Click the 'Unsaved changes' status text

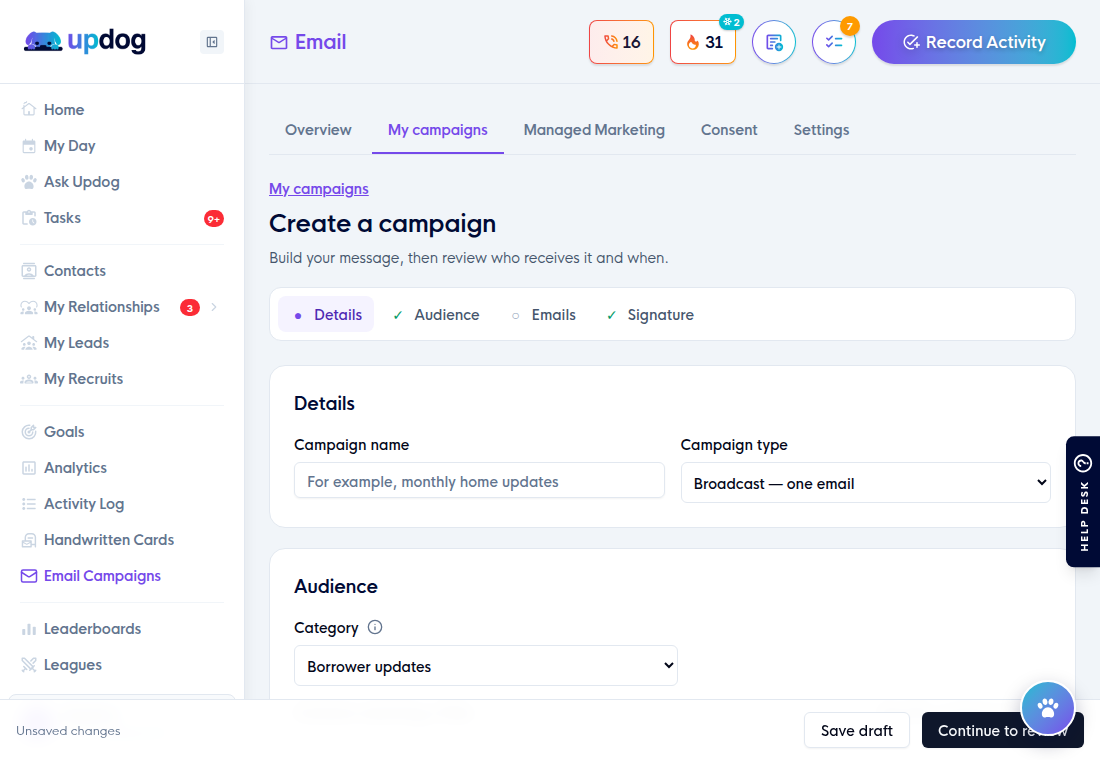click(x=68, y=731)
